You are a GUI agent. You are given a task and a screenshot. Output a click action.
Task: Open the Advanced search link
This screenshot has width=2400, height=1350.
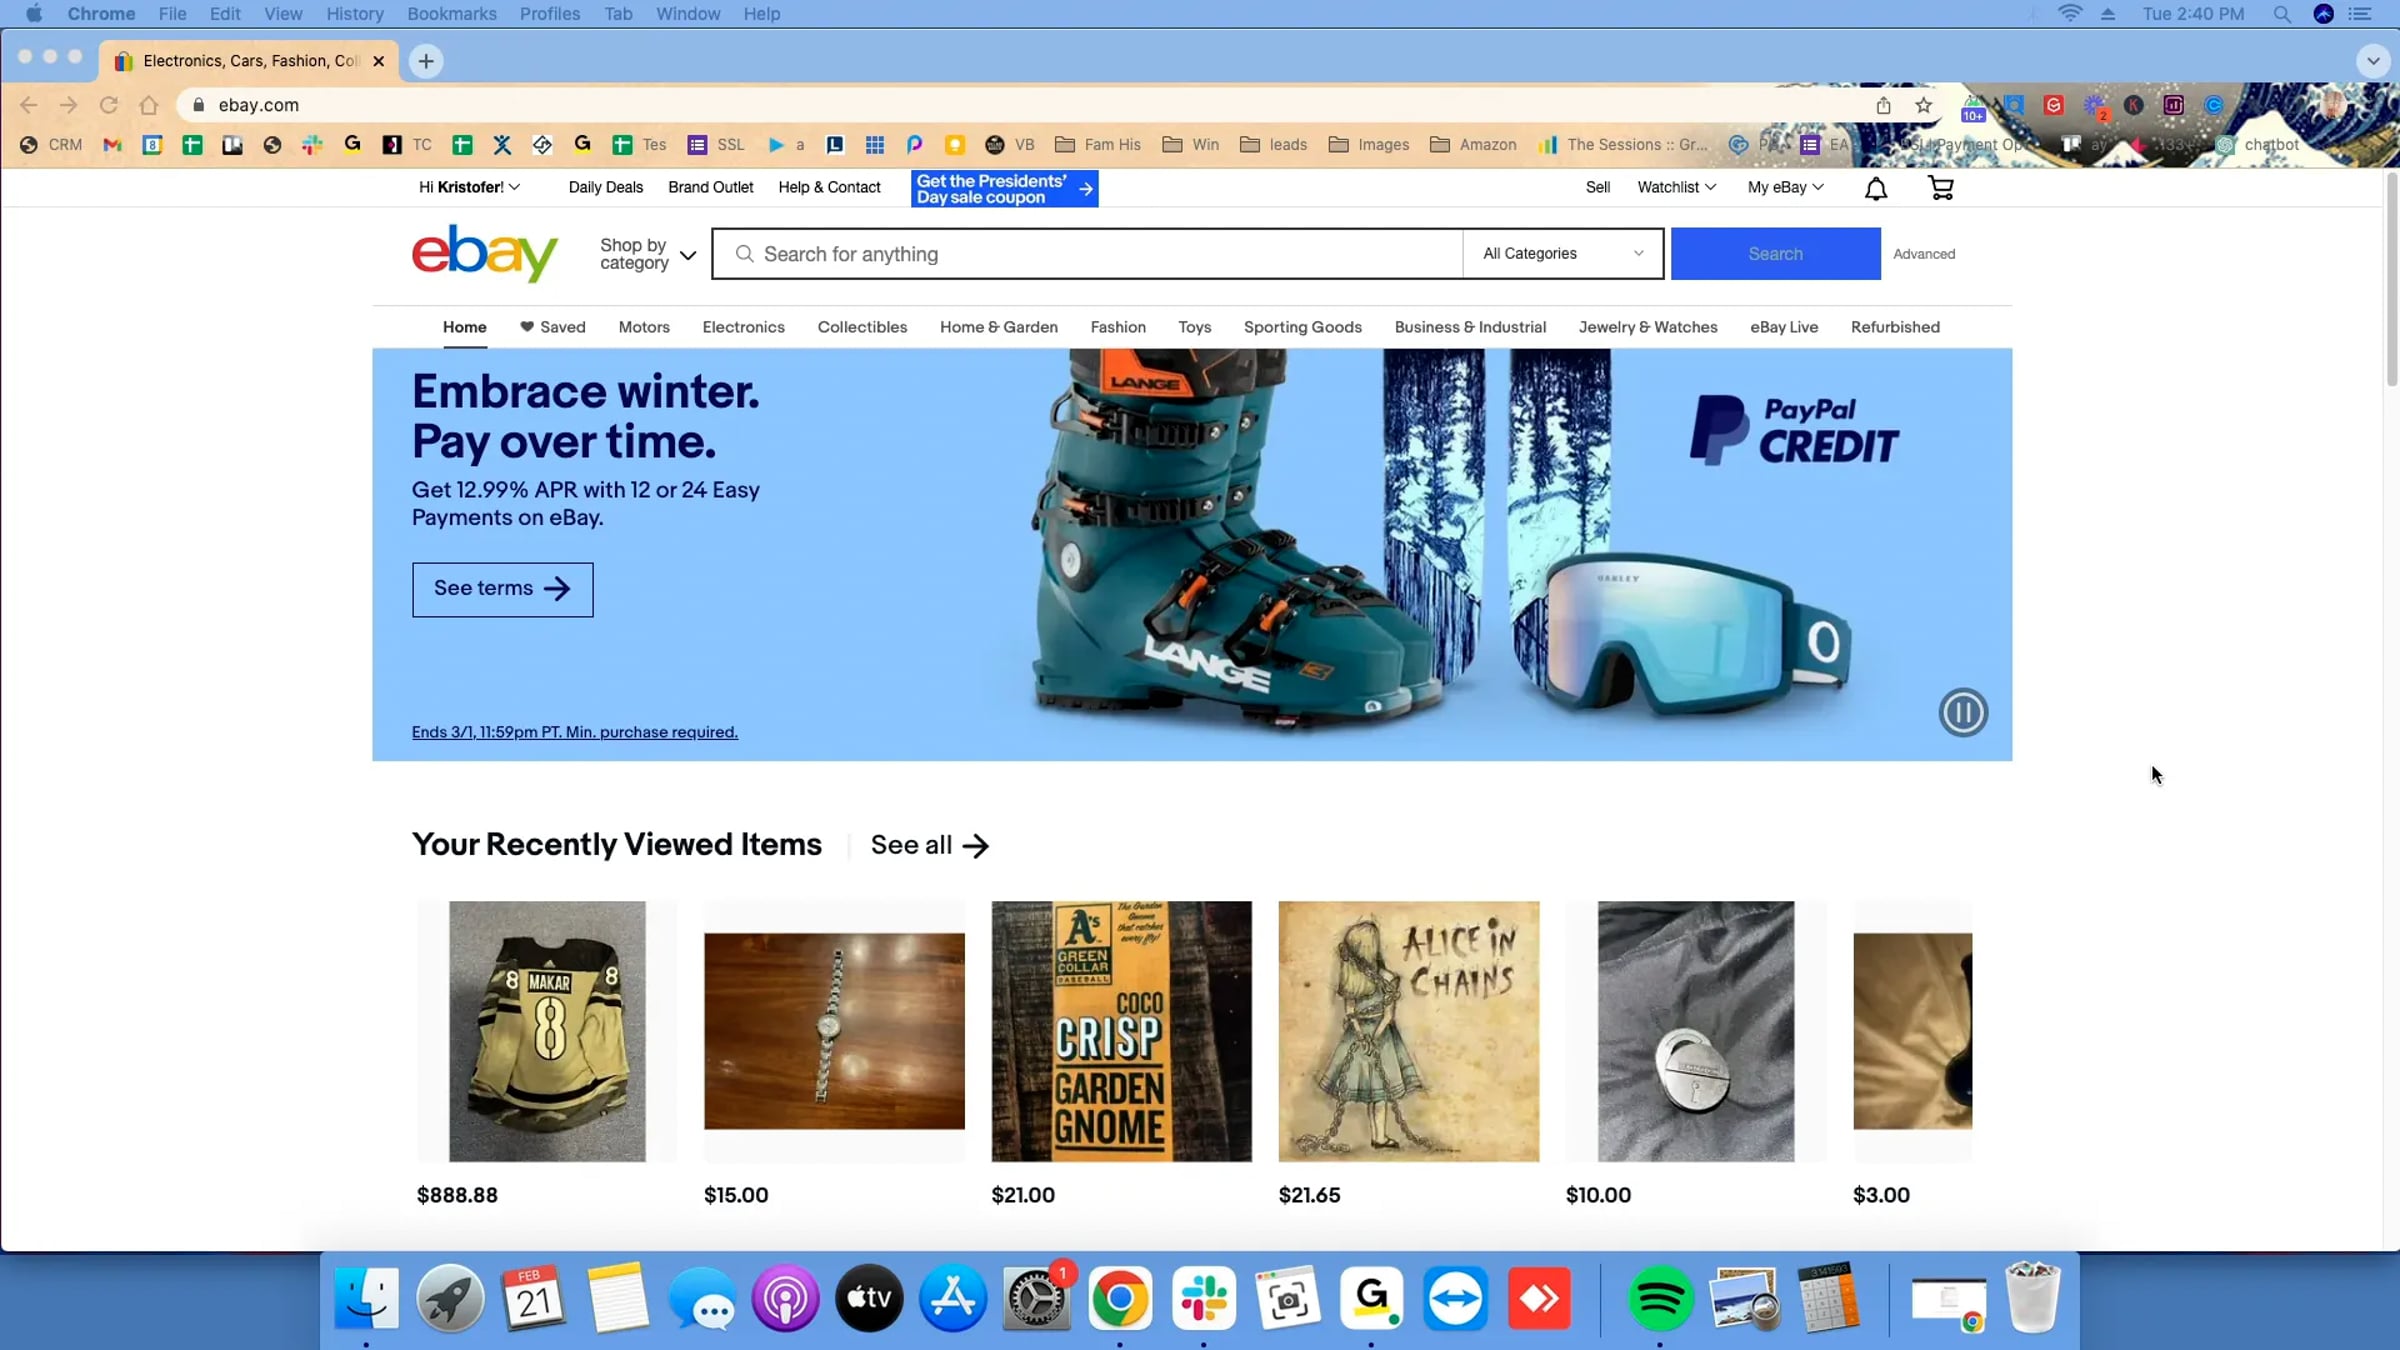(1923, 254)
